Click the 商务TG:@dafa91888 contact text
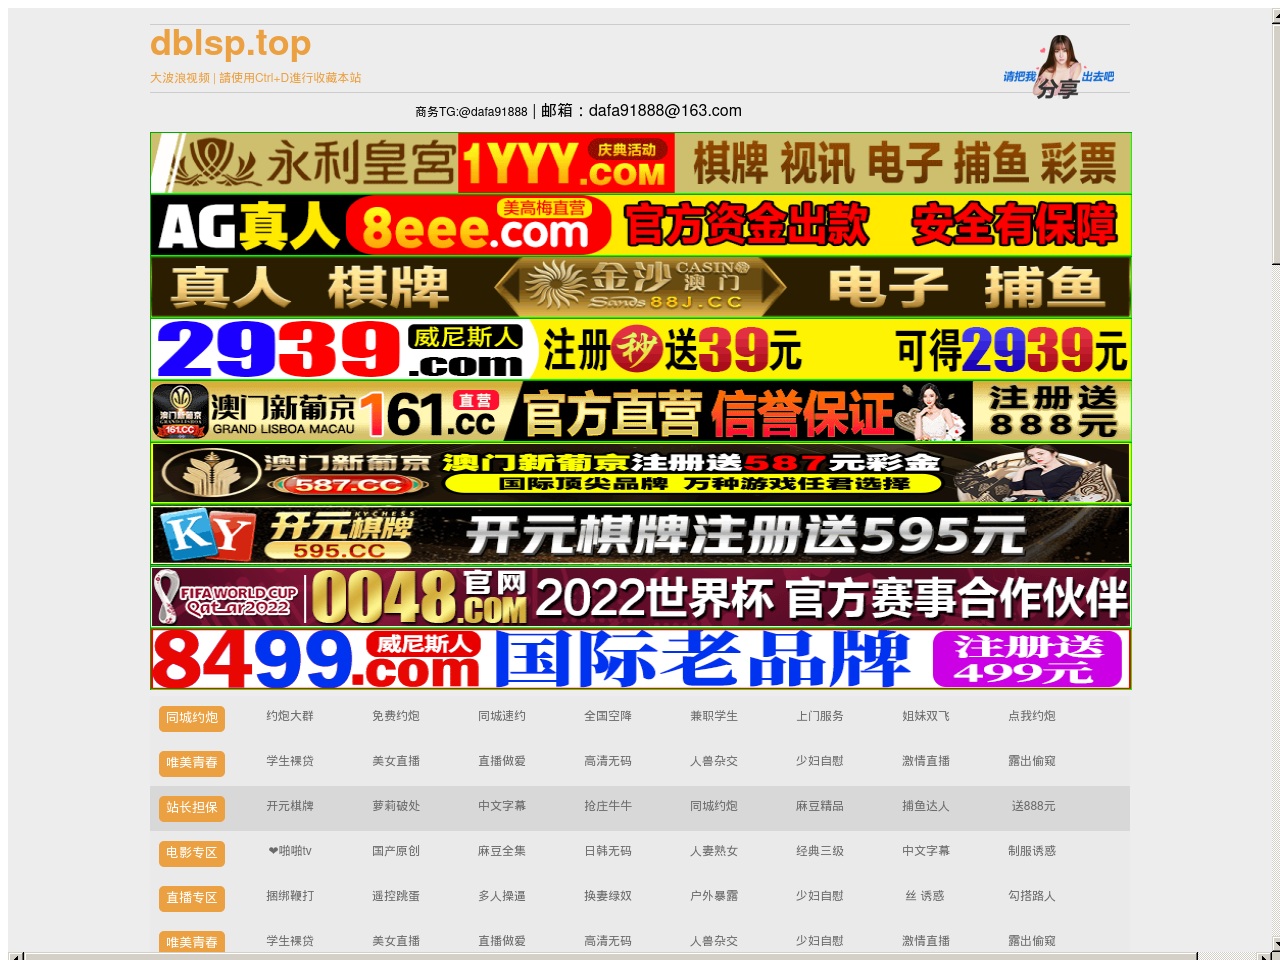 [x=471, y=112]
